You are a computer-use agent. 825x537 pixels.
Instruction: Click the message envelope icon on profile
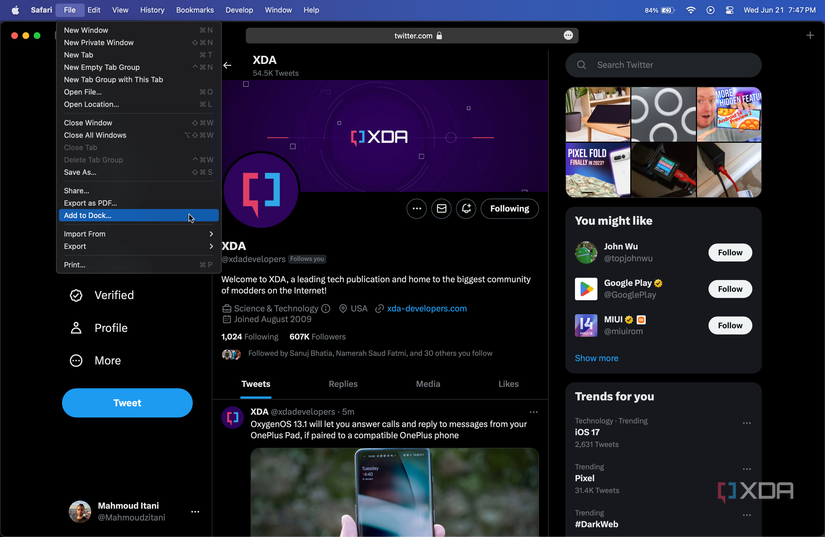441,209
